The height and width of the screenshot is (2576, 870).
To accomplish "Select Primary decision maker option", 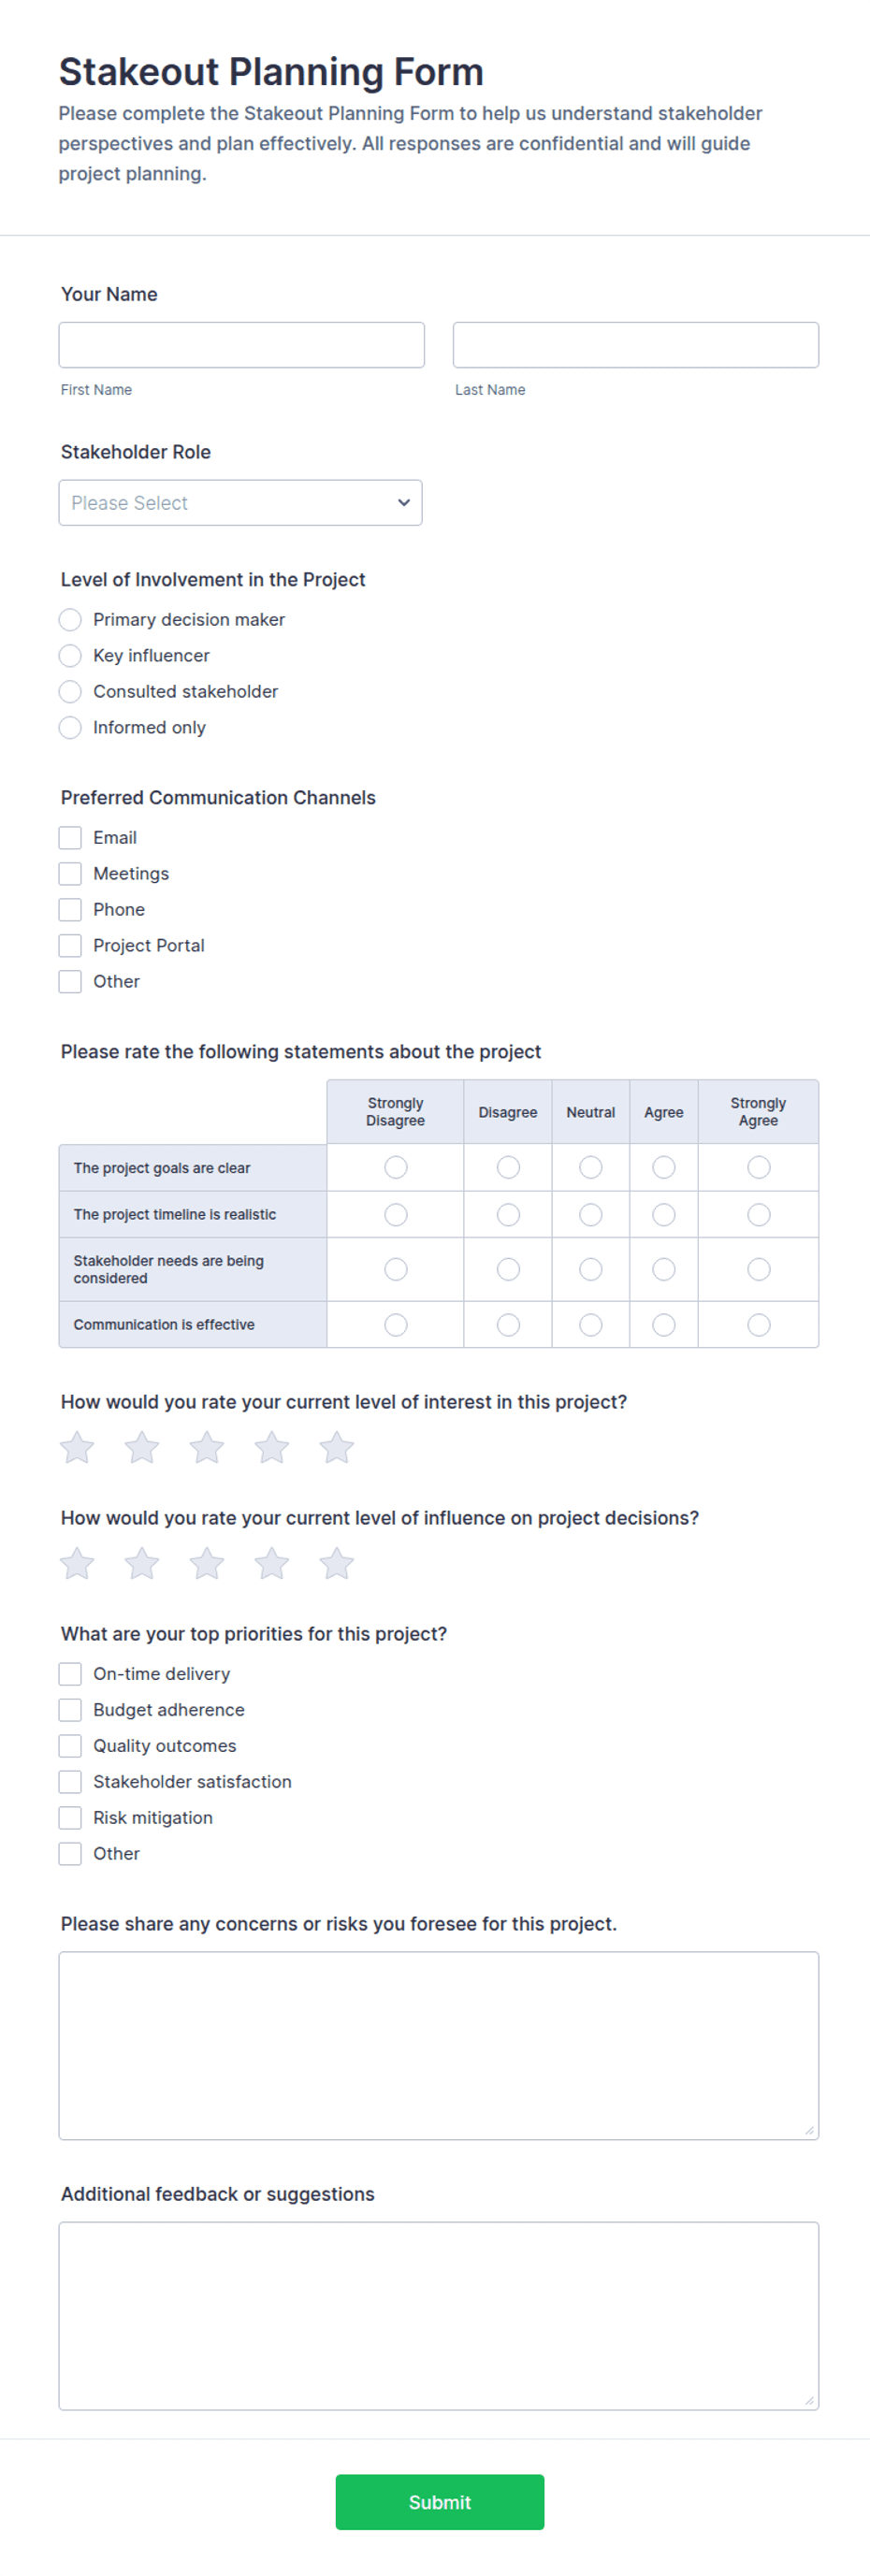I will pyautogui.click(x=70, y=620).
